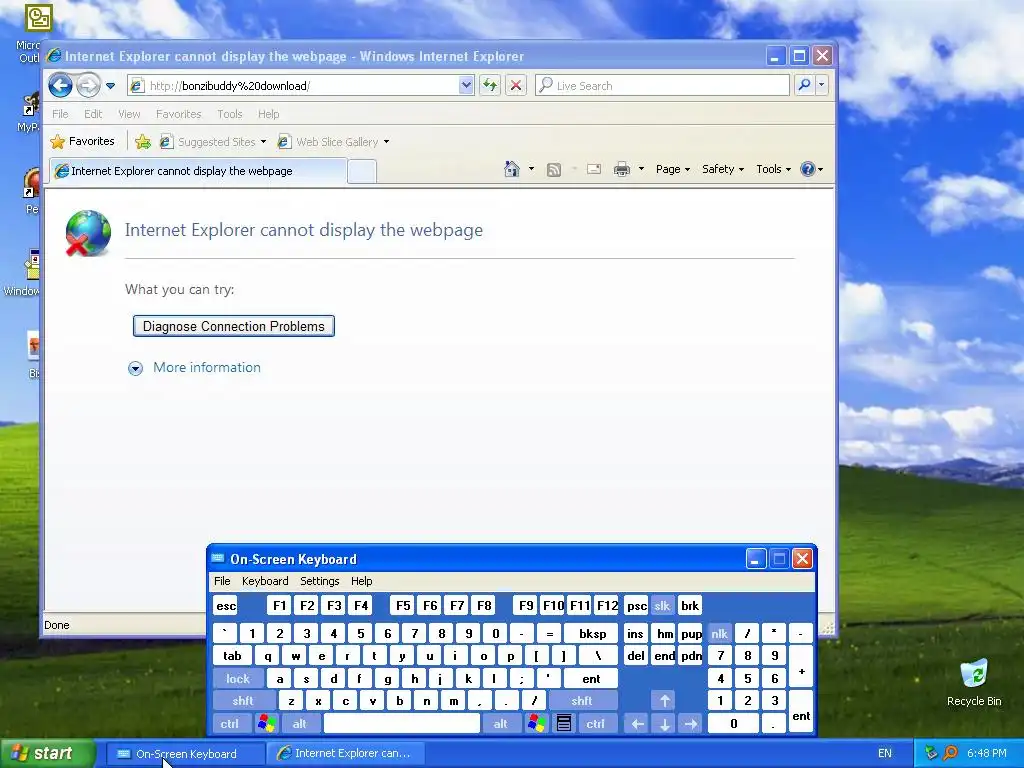Click the green Refresh button
The height and width of the screenshot is (768, 1024).
point(490,86)
